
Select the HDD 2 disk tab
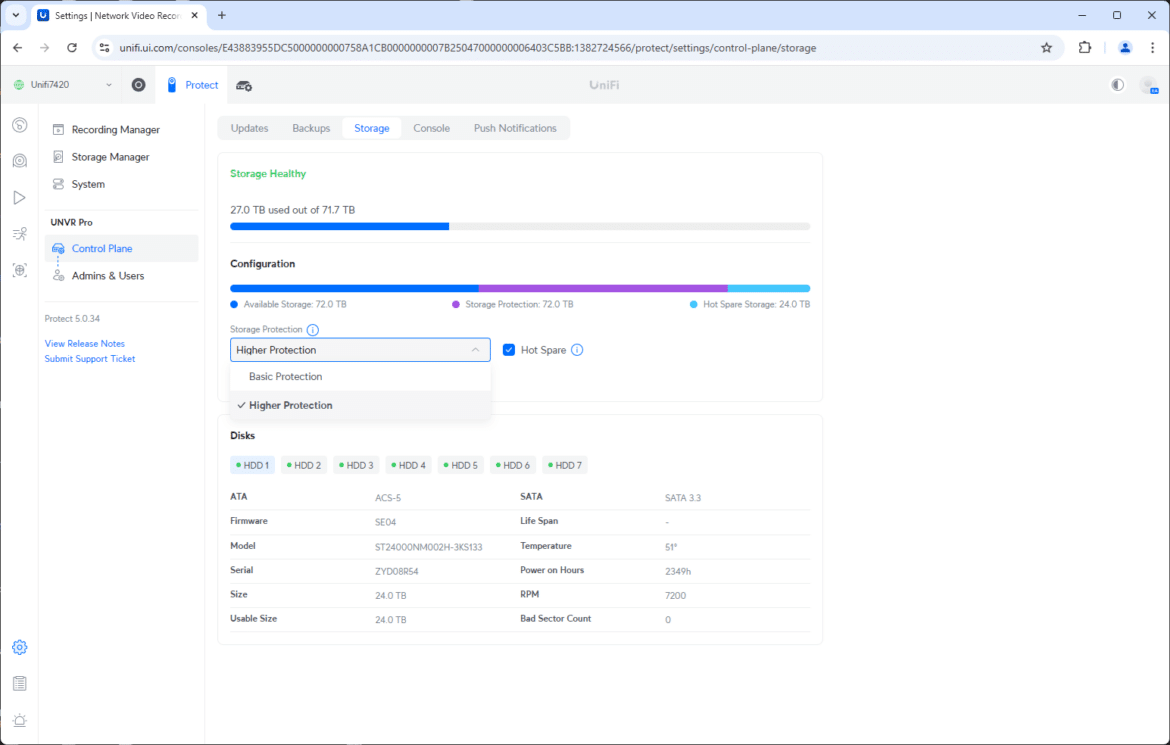click(304, 465)
